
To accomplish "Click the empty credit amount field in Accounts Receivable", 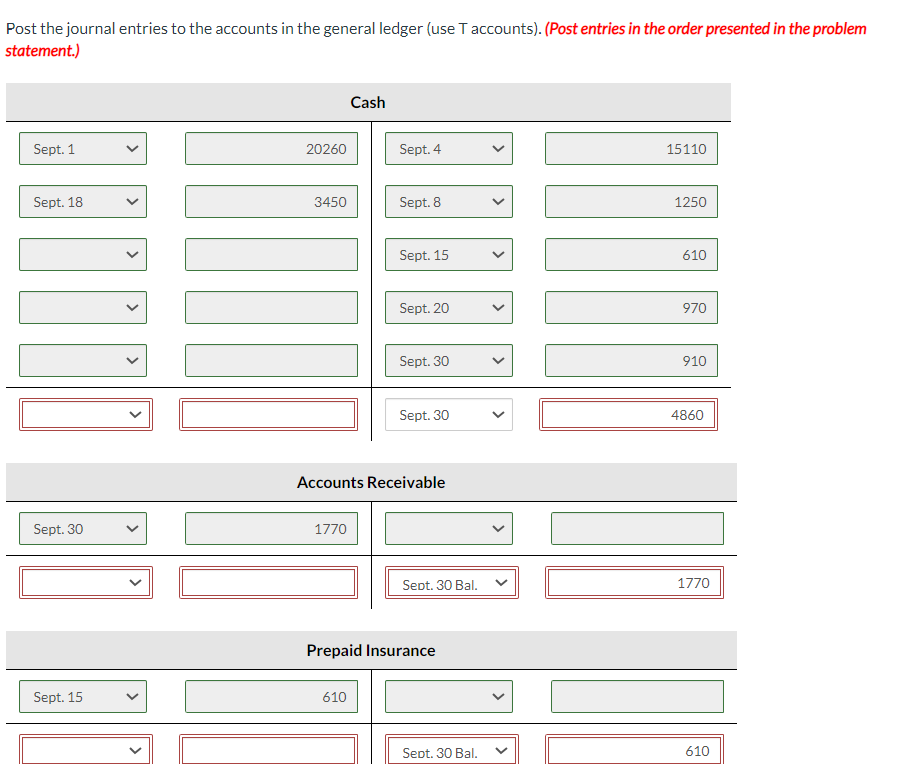I will click(637, 529).
